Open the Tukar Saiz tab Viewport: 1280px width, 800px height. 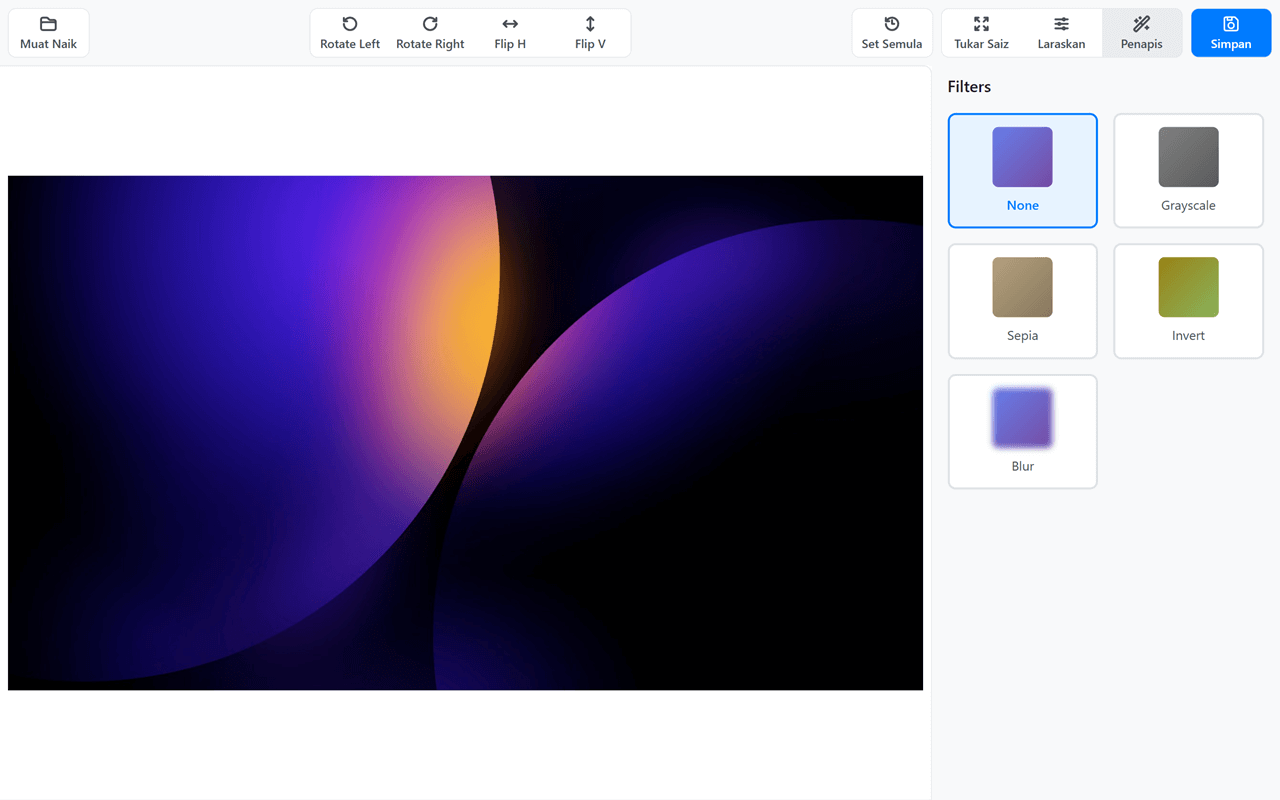982,33
